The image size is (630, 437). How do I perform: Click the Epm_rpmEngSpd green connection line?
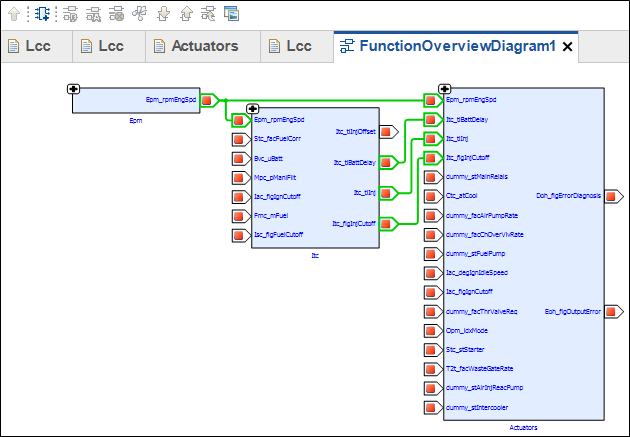320,100
